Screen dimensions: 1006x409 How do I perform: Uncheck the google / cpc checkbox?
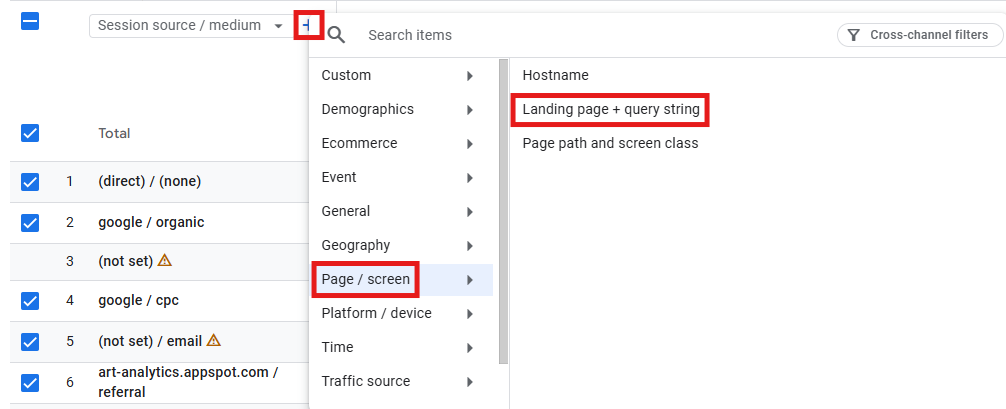pos(30,300)
